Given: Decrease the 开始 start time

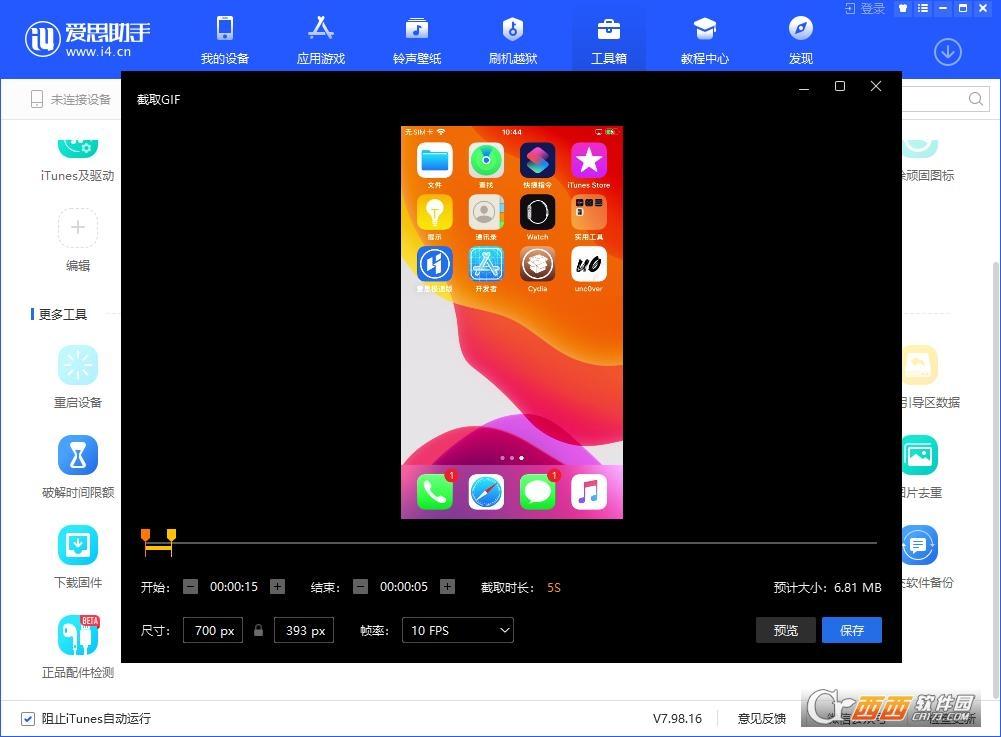Looking at the screenshot, I should 190,586.
